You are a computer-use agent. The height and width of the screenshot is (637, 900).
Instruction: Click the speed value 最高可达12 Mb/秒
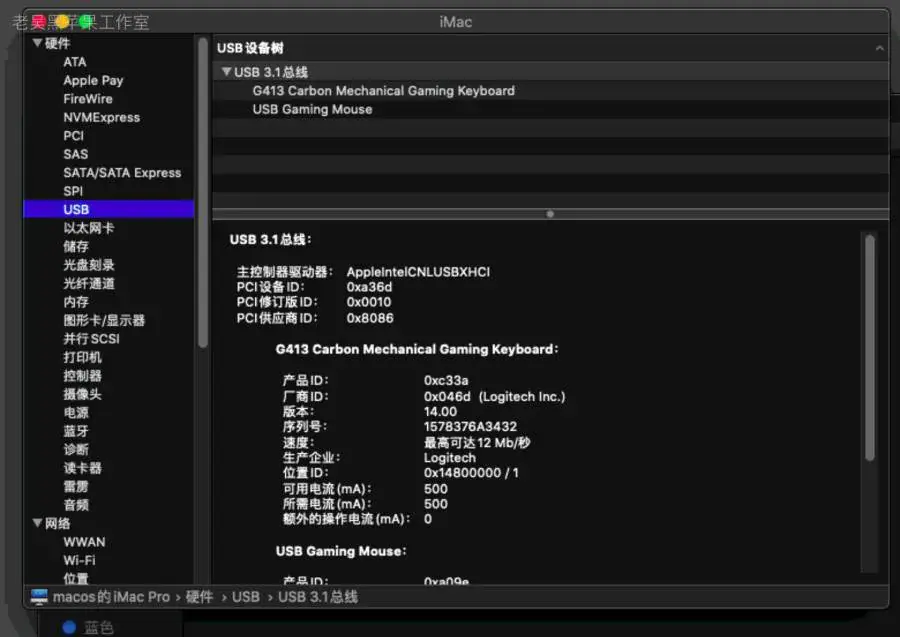477,442
